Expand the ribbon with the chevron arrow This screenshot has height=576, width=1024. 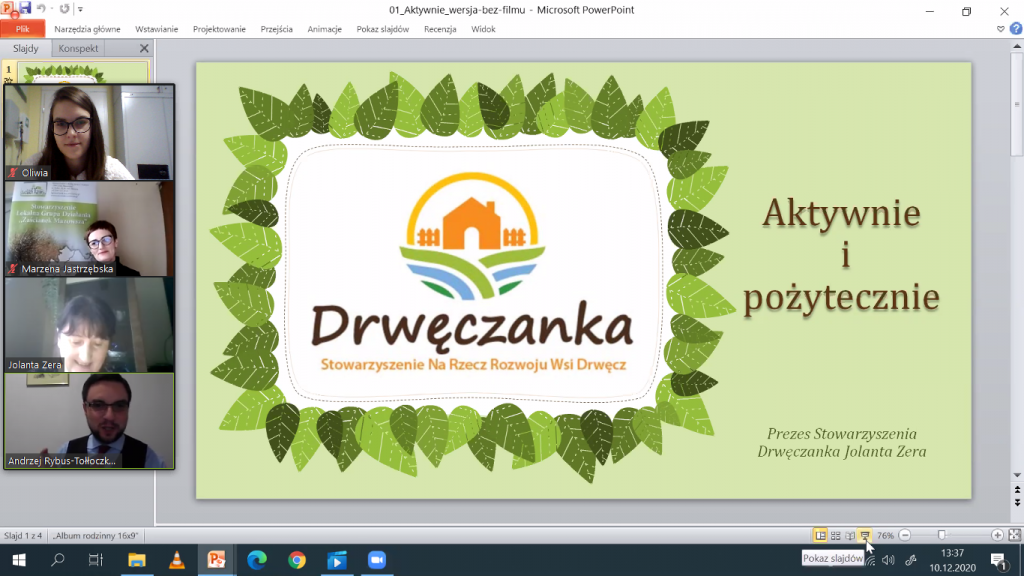click(1000, 29)
